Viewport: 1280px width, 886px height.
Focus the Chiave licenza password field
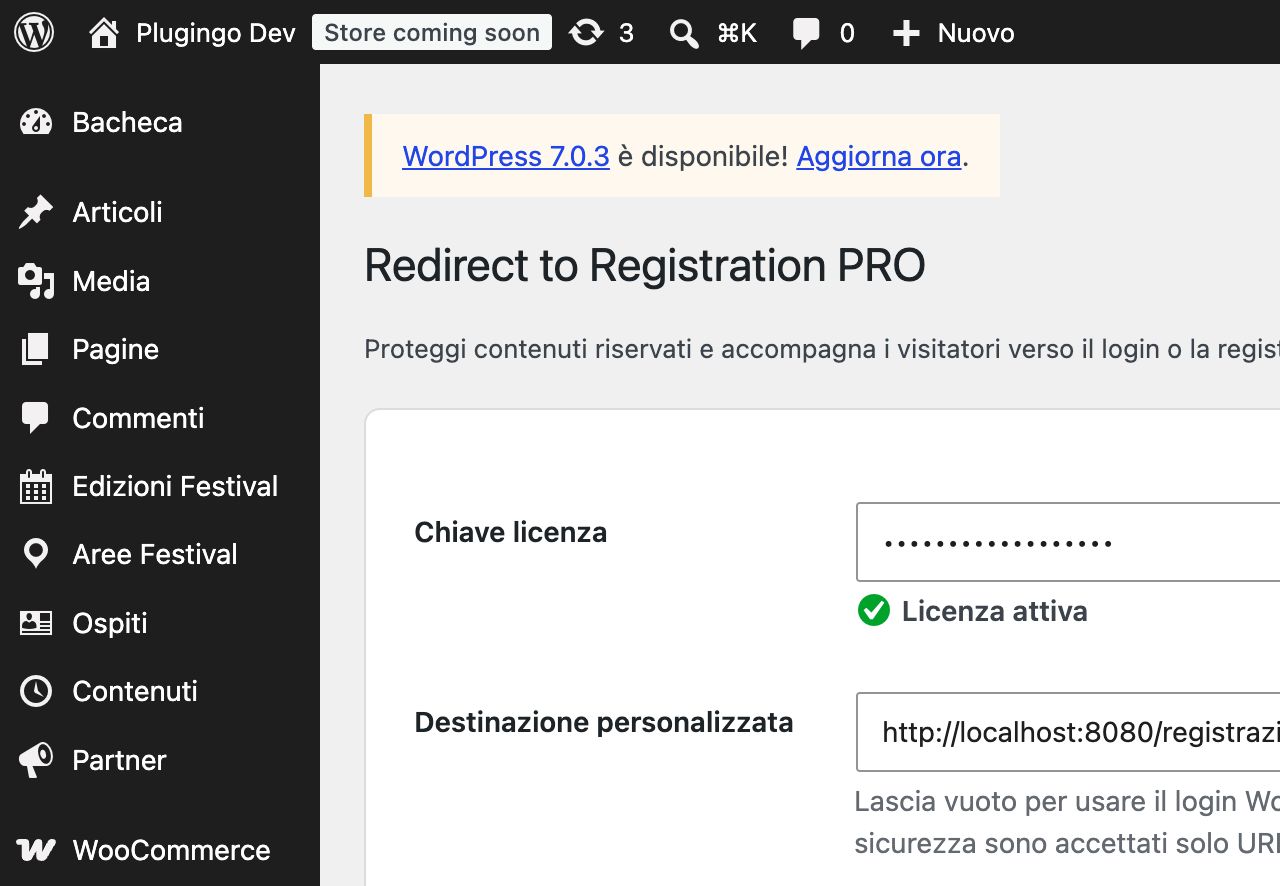[1068, 542]
